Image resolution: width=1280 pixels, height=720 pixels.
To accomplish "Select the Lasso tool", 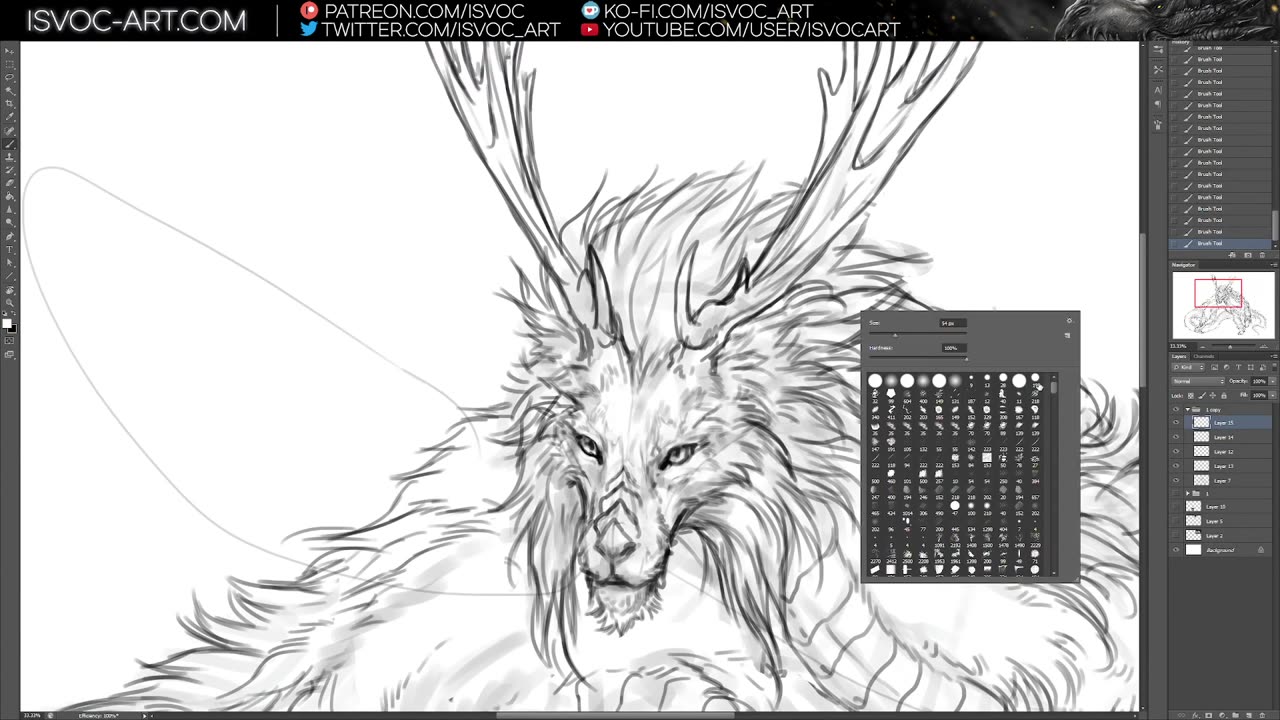I will pyautogui.click(x=10, y=77).
